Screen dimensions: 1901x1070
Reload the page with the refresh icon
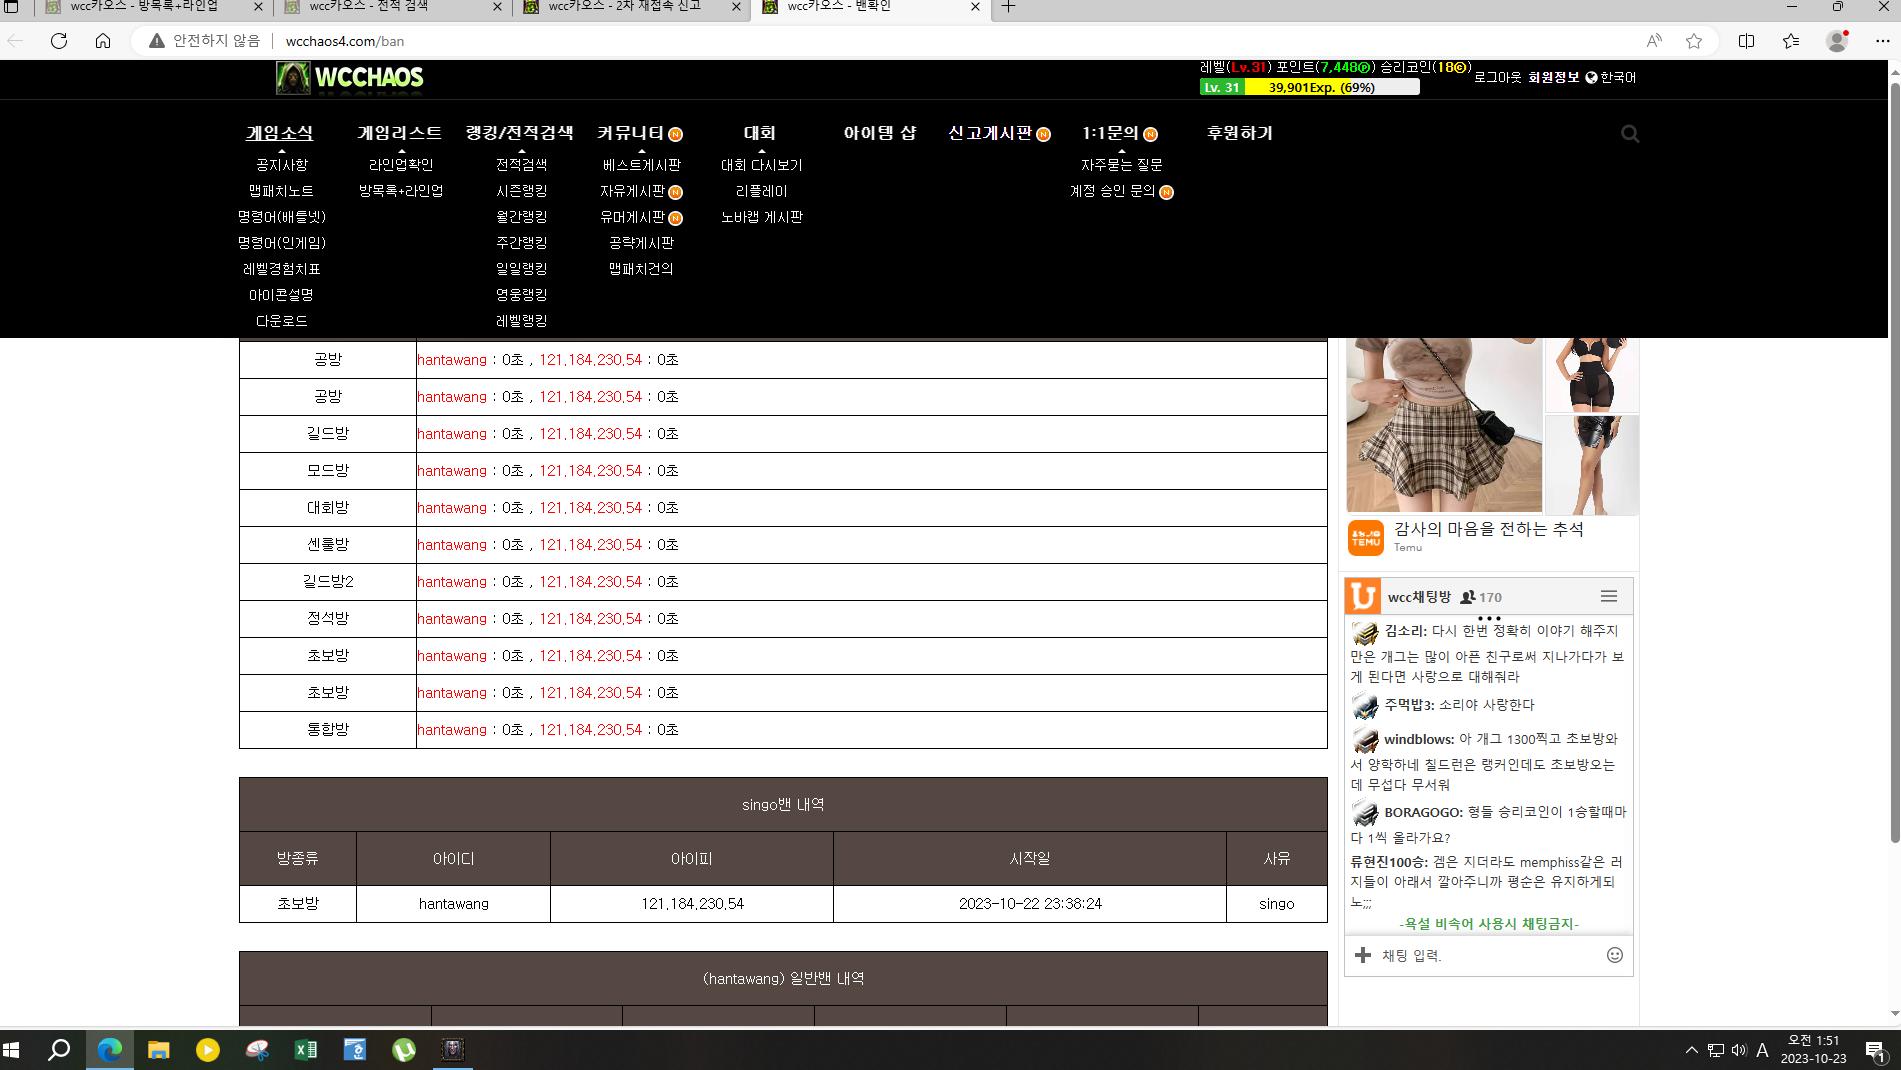pyautogui.click(x=59, y=41)
